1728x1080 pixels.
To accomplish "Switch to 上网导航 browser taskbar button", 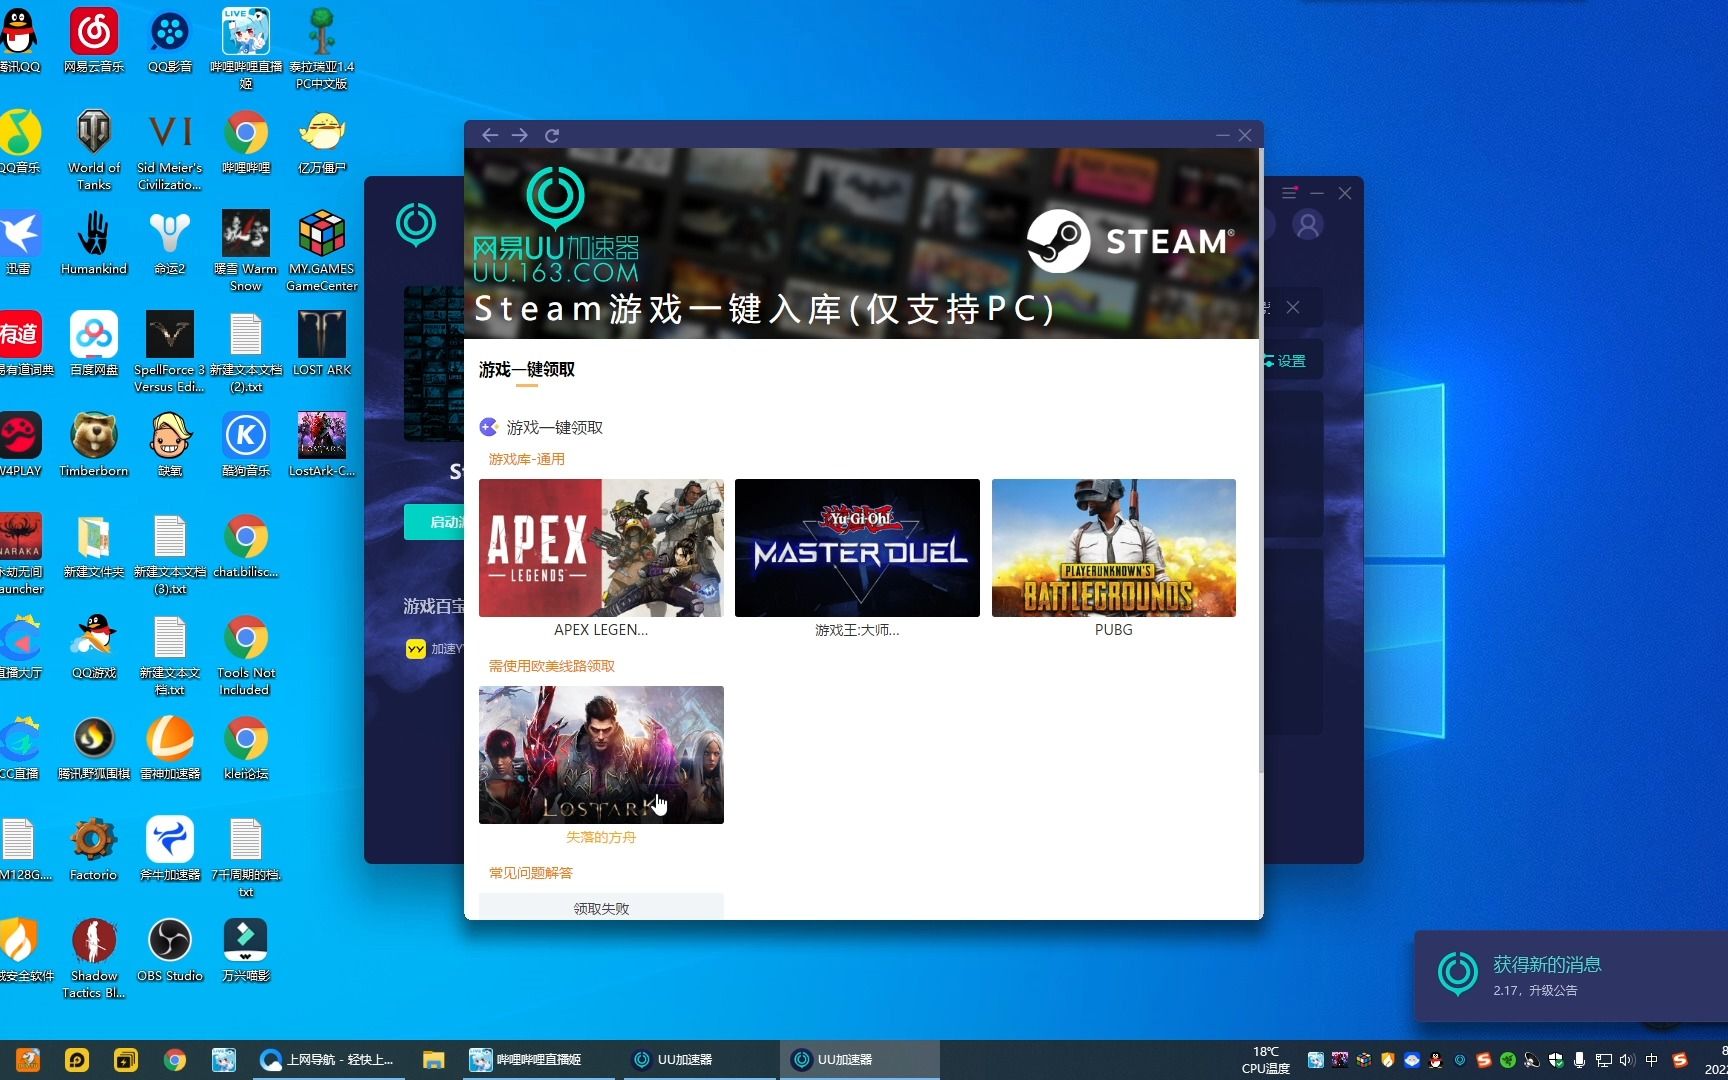I will pos(328,1060).
